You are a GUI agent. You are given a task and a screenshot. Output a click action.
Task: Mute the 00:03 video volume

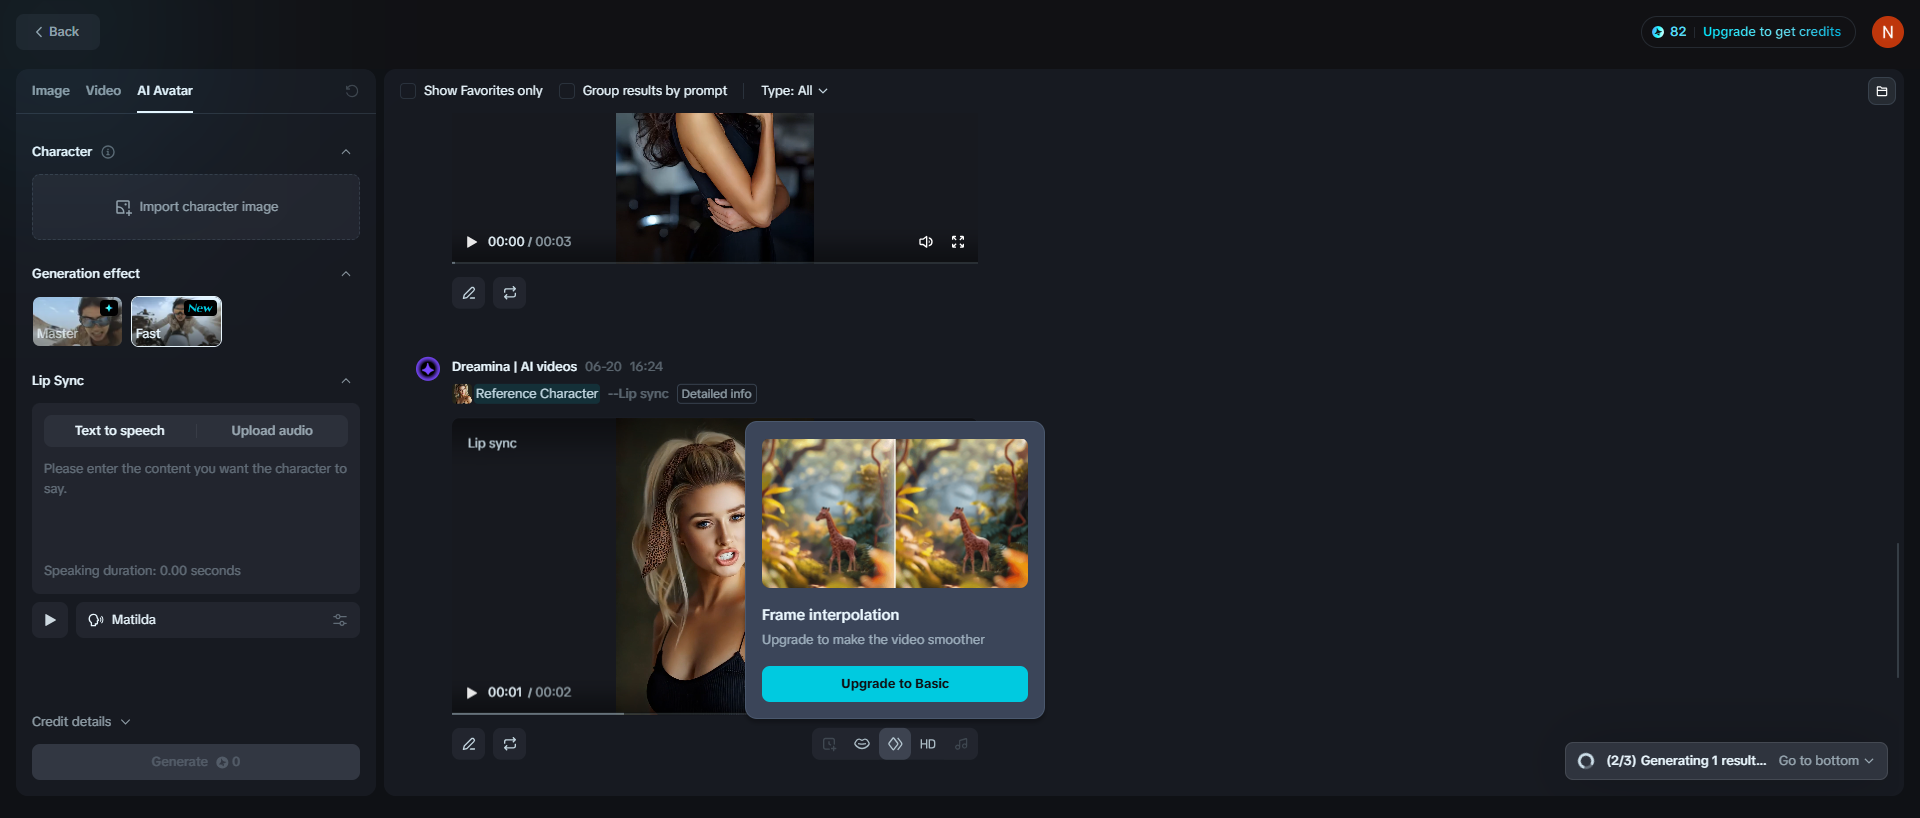(x=926, y=242)
